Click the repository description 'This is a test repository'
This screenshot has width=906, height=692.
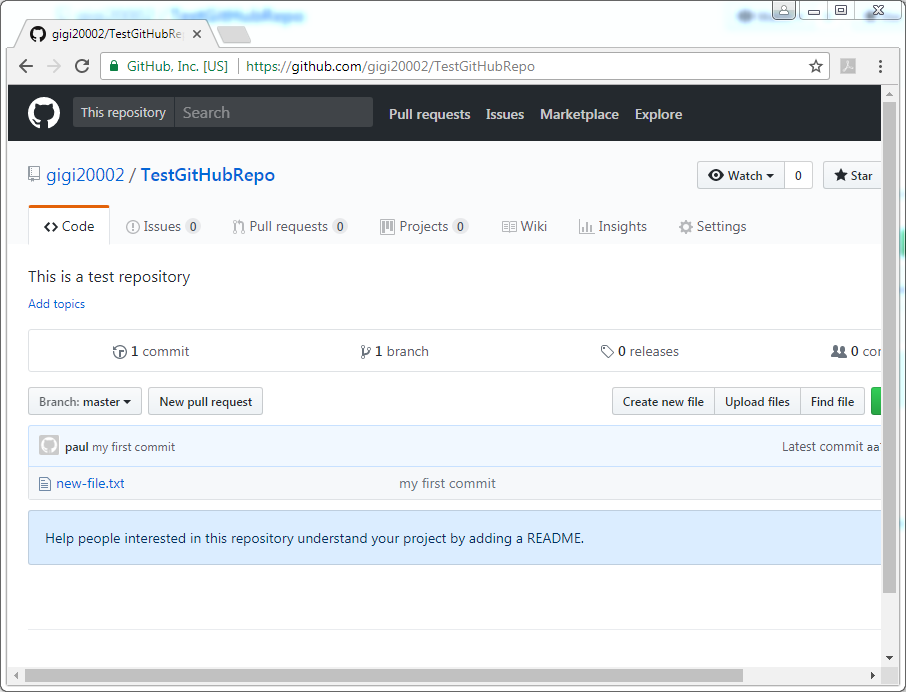(x=109, y=277)
